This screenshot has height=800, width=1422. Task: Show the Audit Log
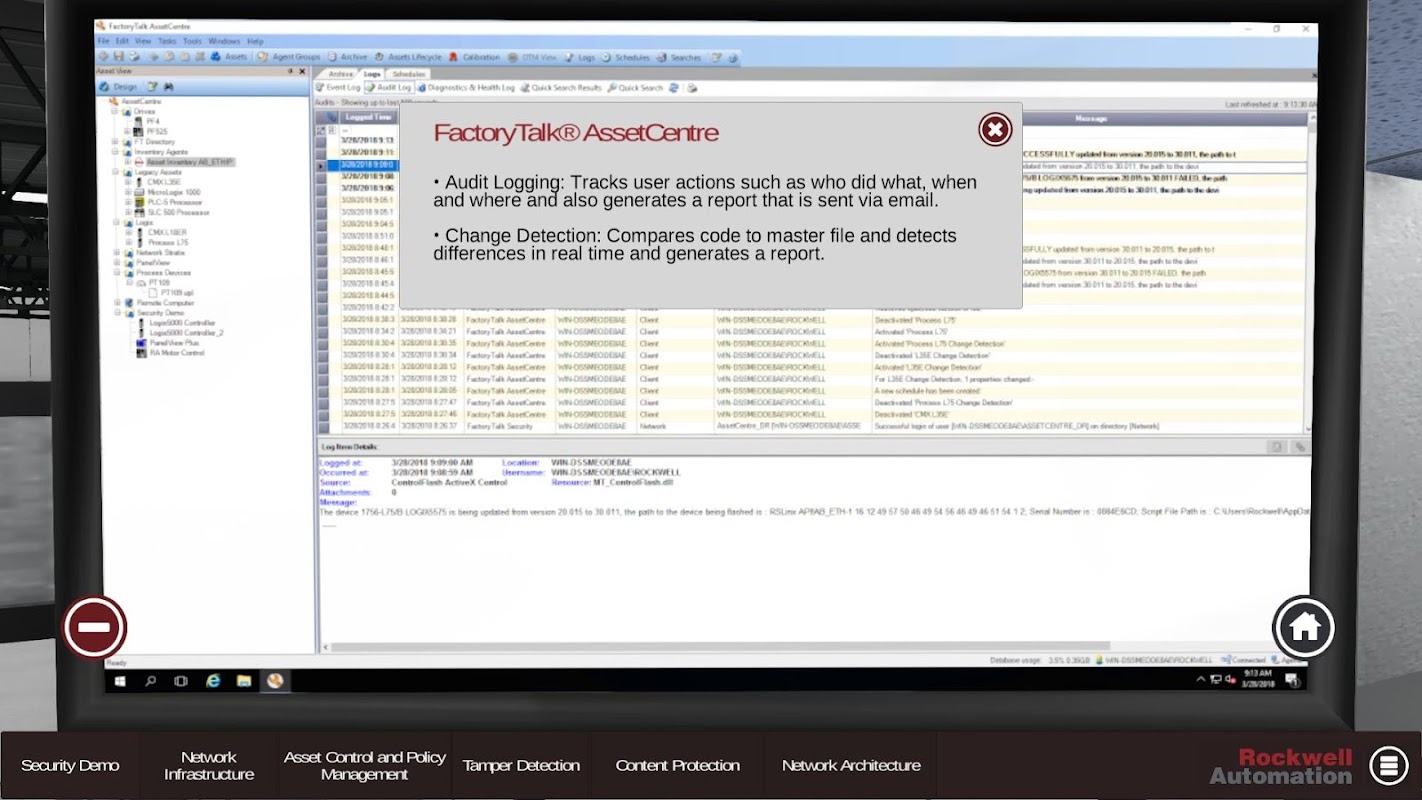pyautogui.click(x=389, y=88)
